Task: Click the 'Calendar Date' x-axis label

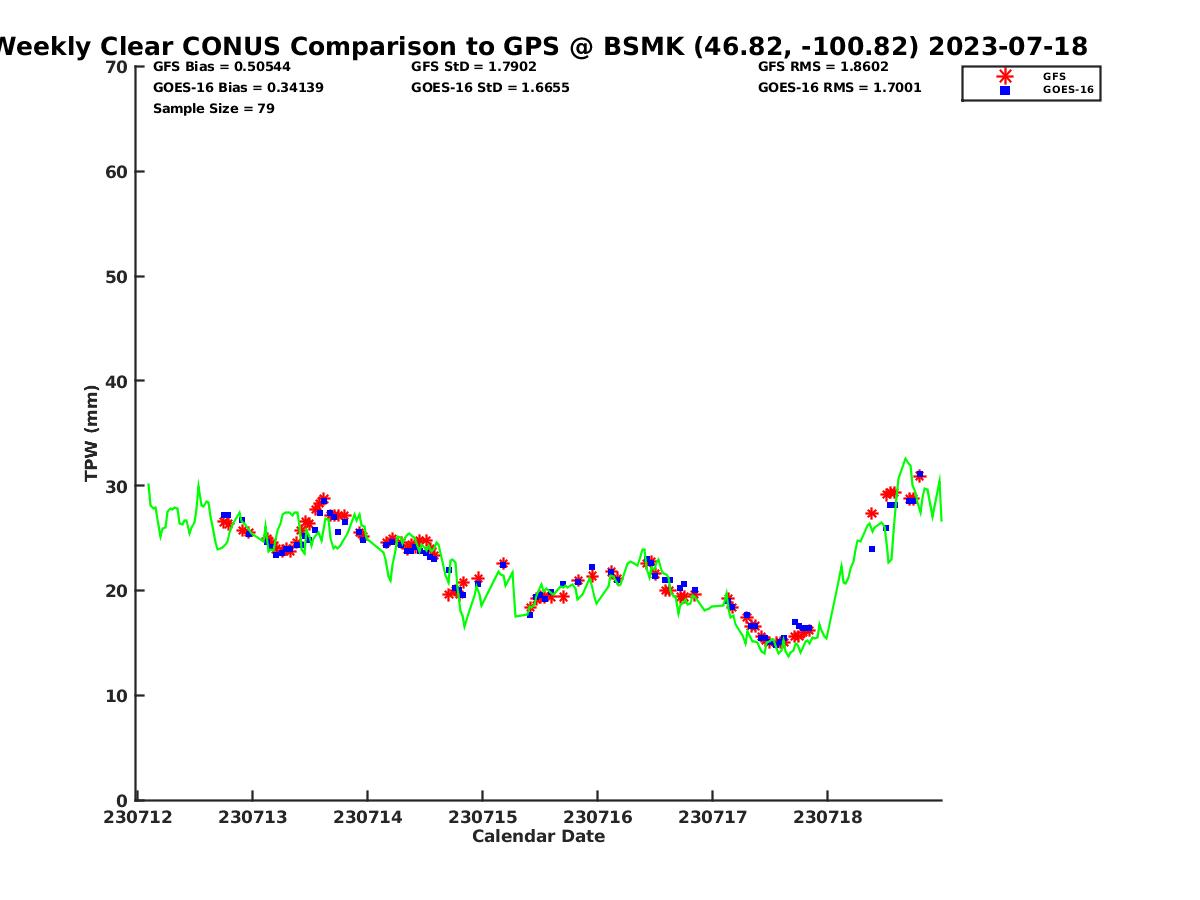Action: coord(539,836)
